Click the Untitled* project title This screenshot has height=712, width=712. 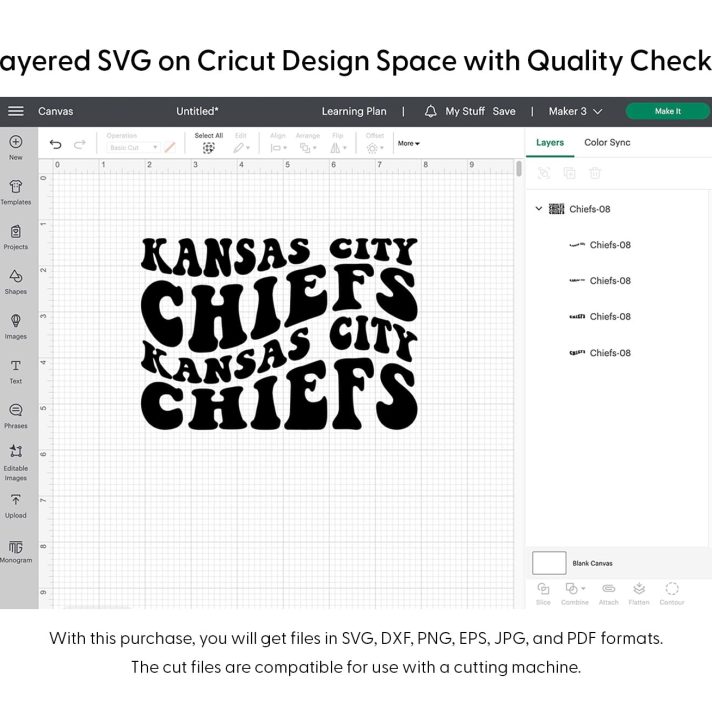click(x=197, y=111)
